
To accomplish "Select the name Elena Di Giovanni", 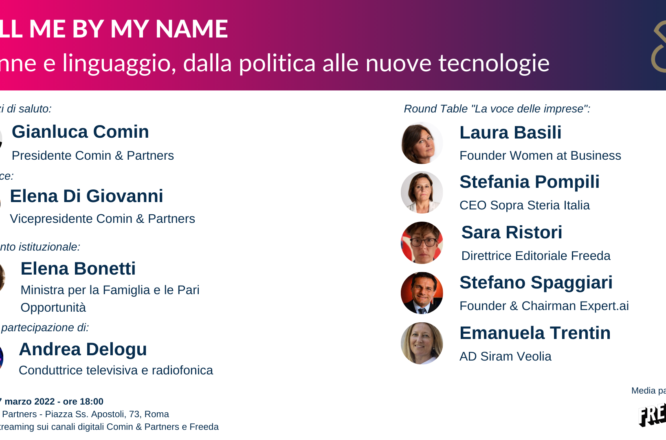I will coord(86,196).
